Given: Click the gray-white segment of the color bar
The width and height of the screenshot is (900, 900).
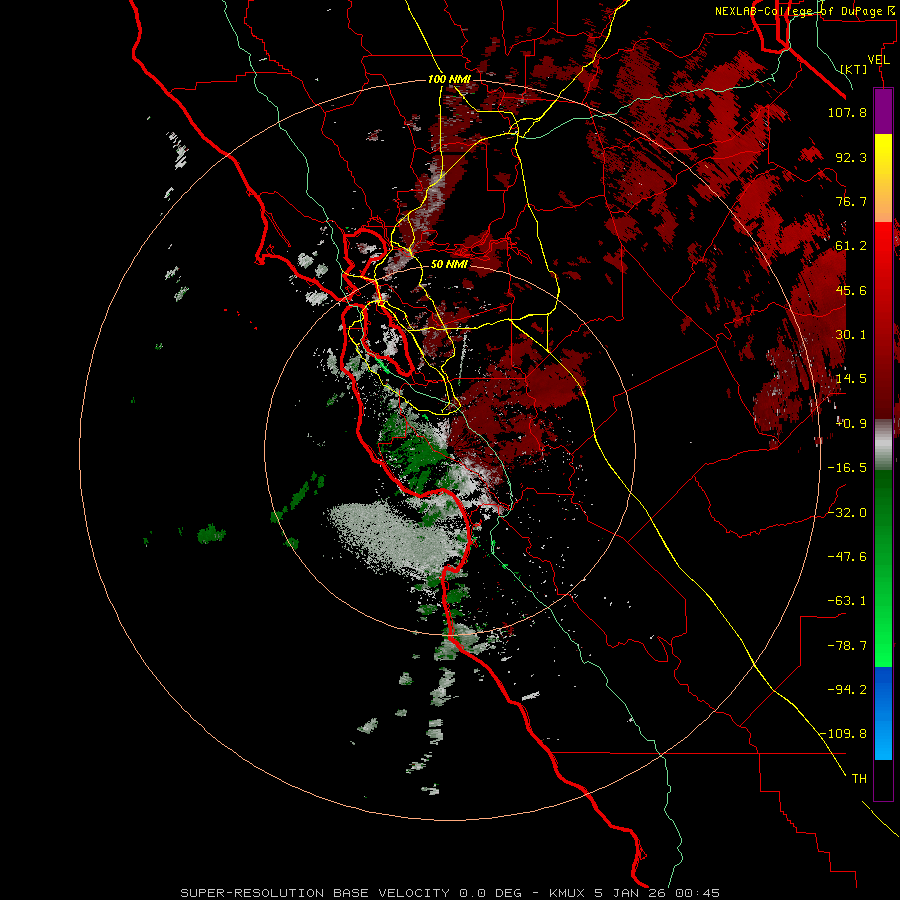Looking at the screenshot, I should click(883, 444).
